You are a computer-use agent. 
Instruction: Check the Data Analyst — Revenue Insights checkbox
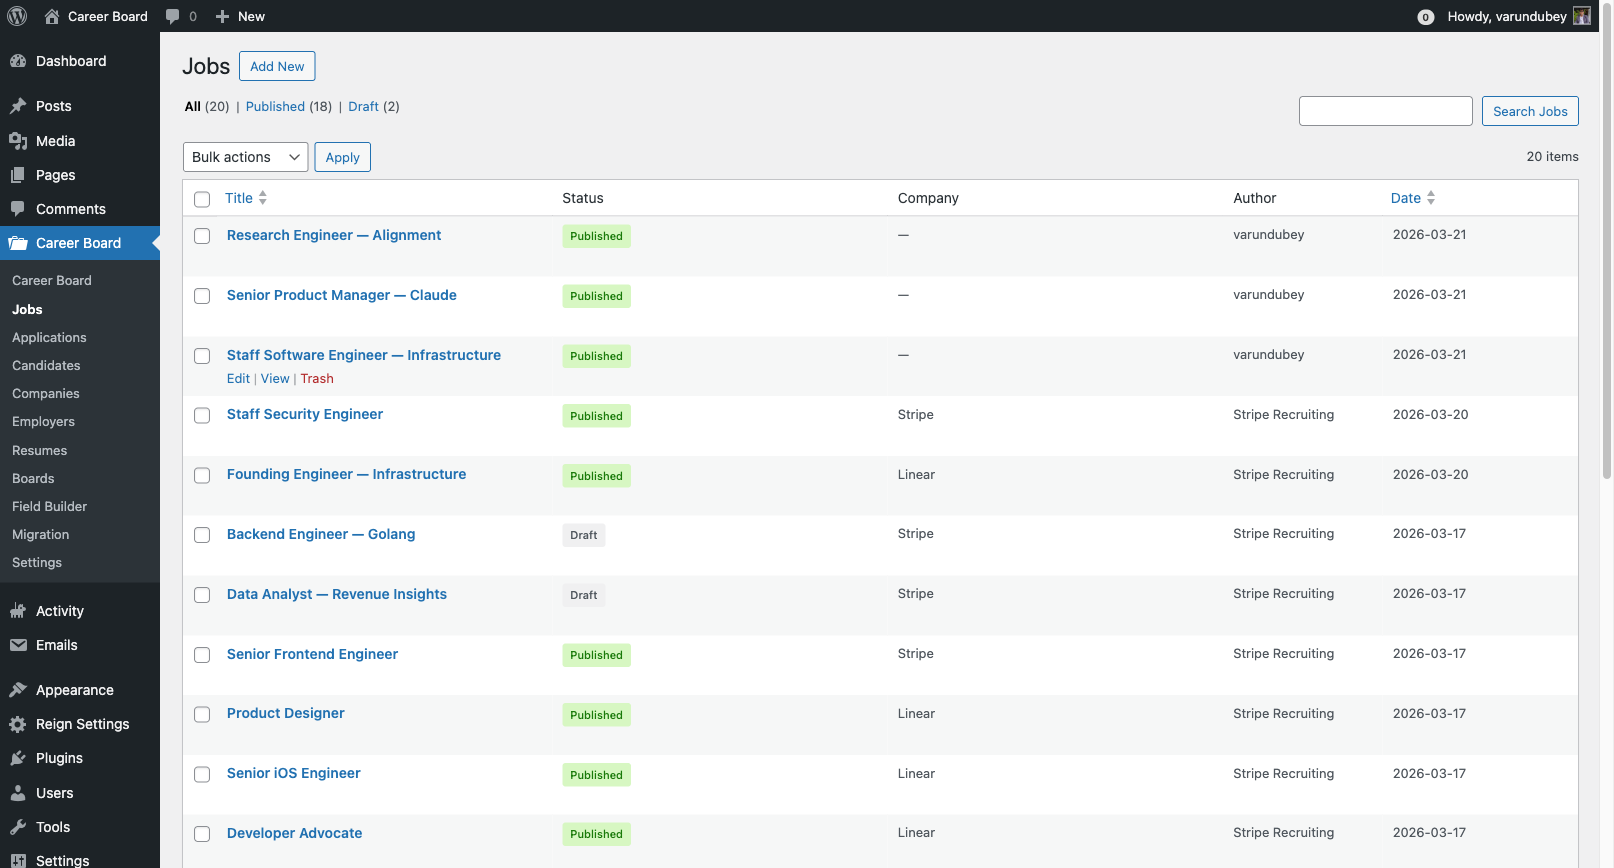pos(202,595)
